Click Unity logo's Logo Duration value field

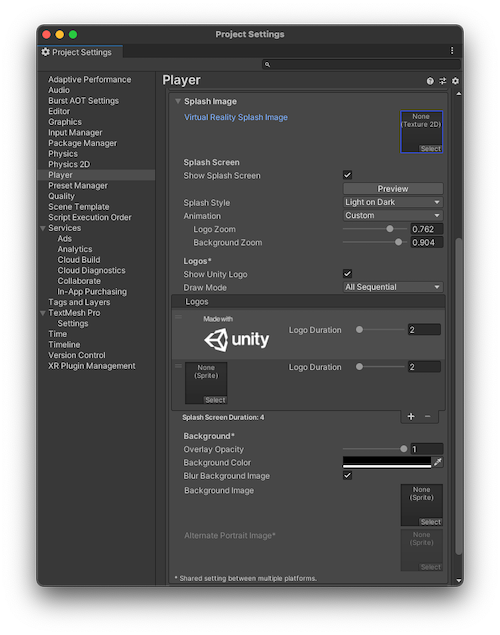coord(424,330)
